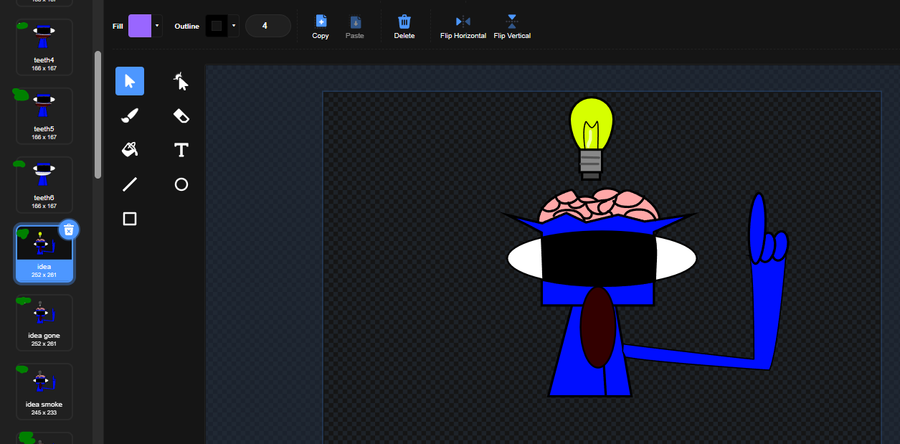
Task: Expand the Fill color dropdown arrow
Action: coord(157,26)
